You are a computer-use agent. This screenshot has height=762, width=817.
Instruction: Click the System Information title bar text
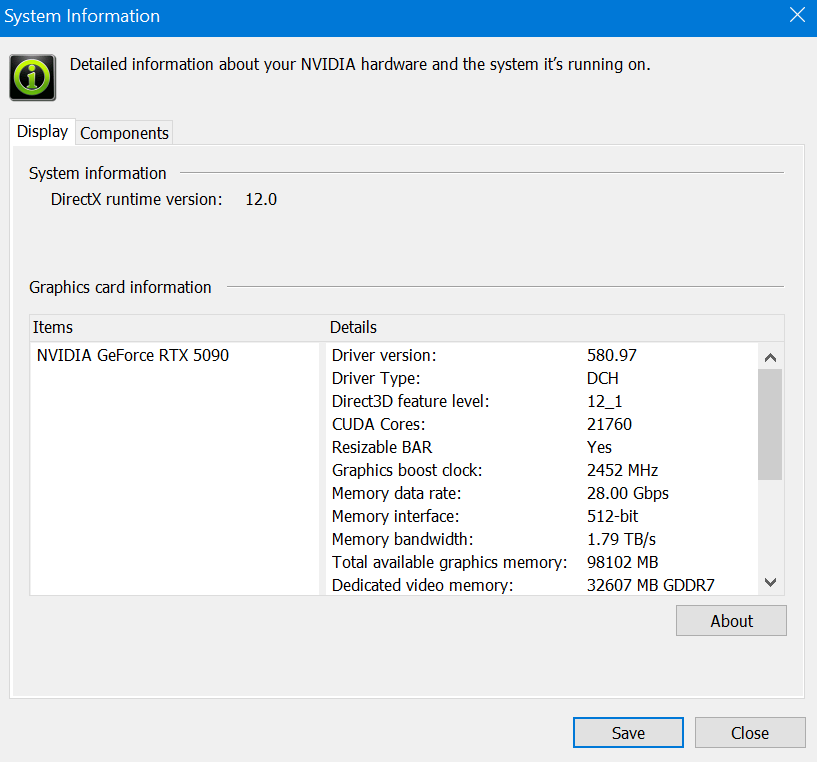pos(82,16)
